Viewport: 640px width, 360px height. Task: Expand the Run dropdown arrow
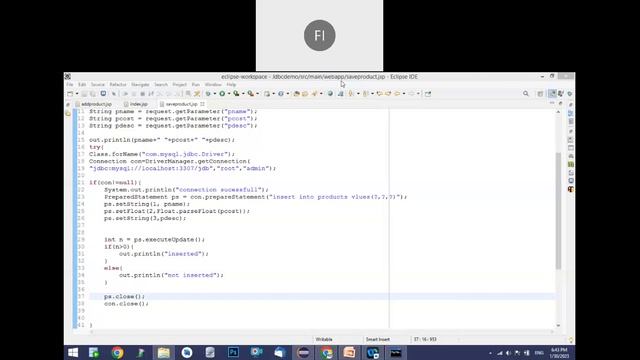tap(229, 94)
